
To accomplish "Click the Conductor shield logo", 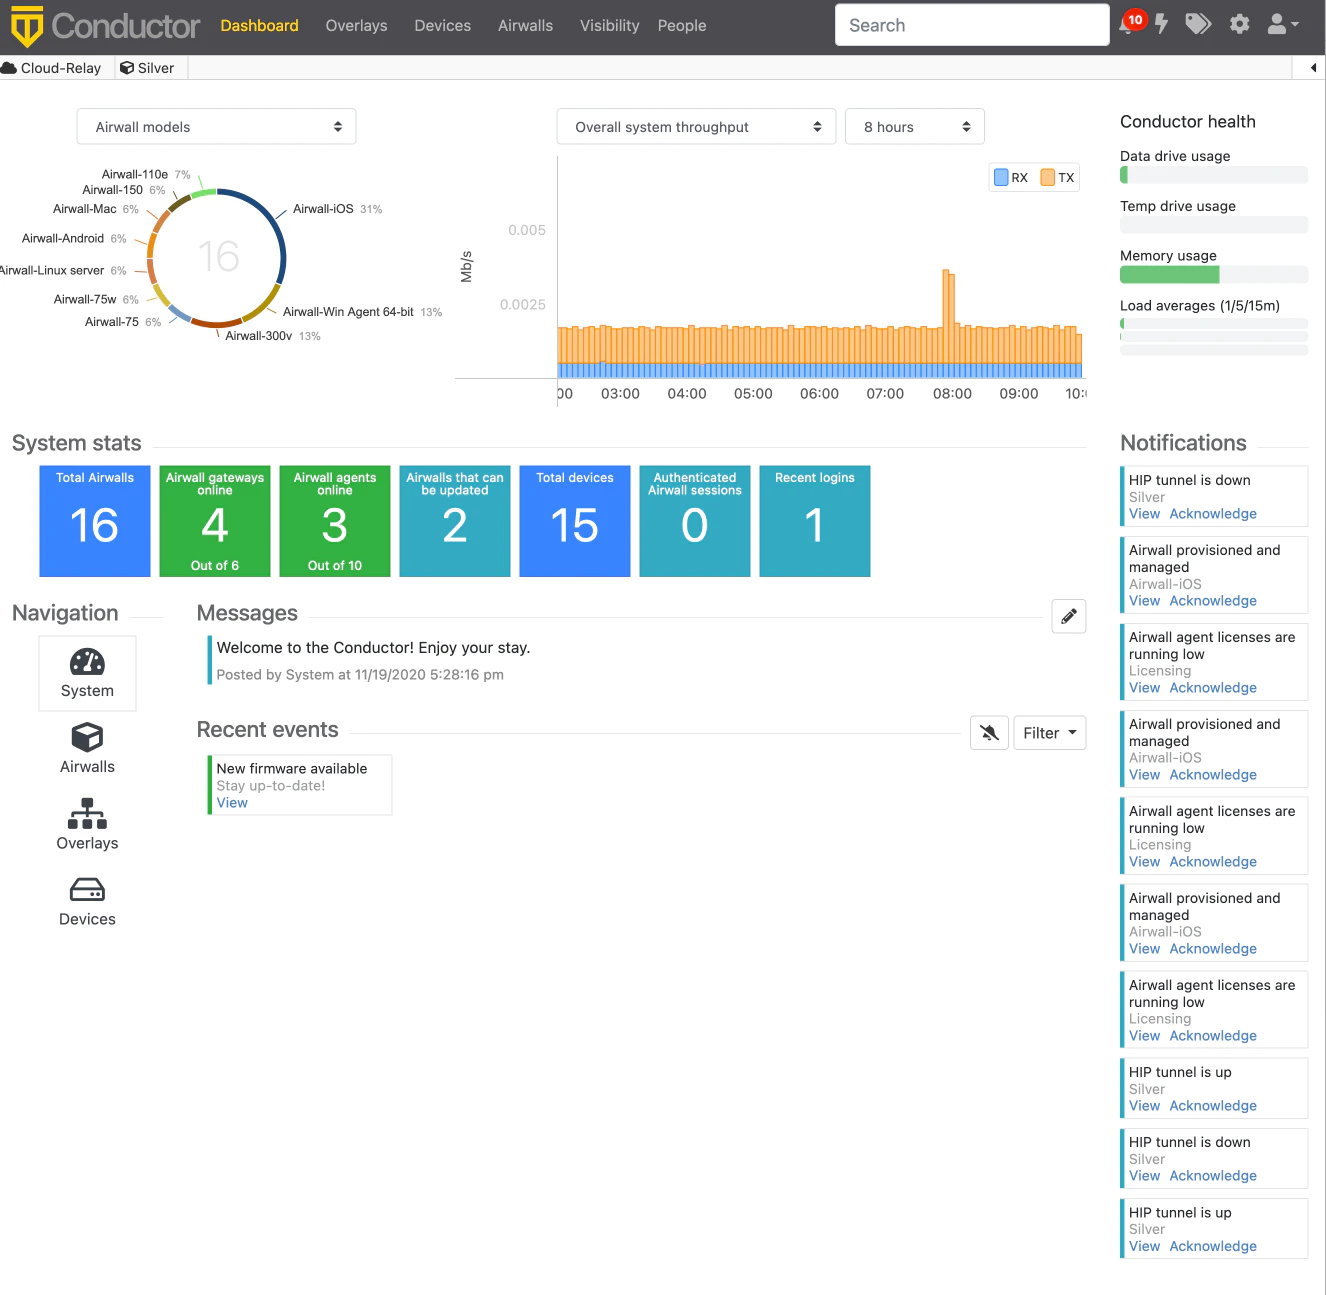I will coord(27,26).
